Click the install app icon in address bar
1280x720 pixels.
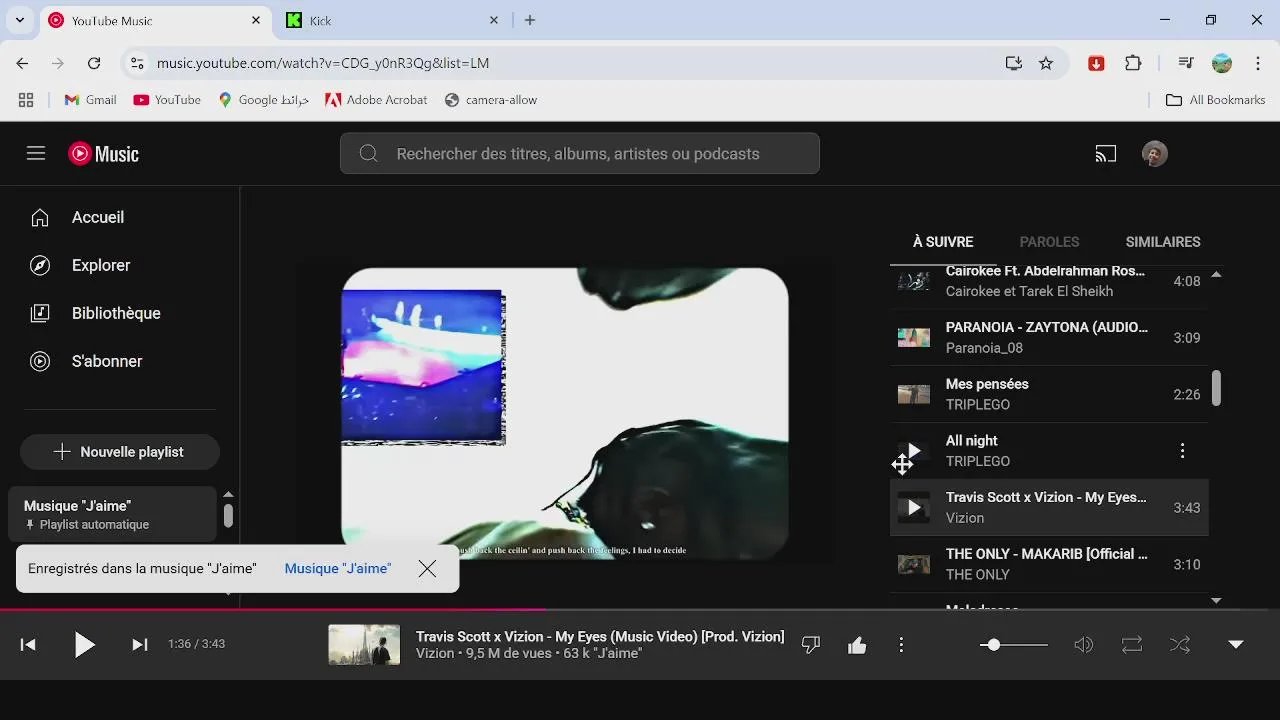tap(1014, 63)
